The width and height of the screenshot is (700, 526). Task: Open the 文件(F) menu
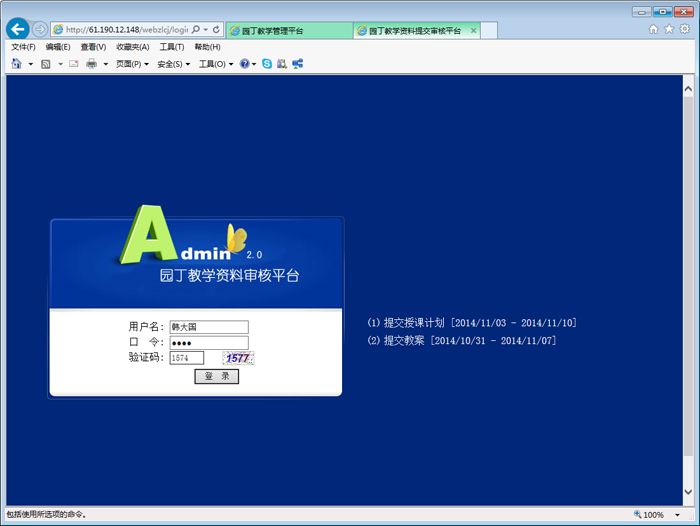[x=23, y=47]
